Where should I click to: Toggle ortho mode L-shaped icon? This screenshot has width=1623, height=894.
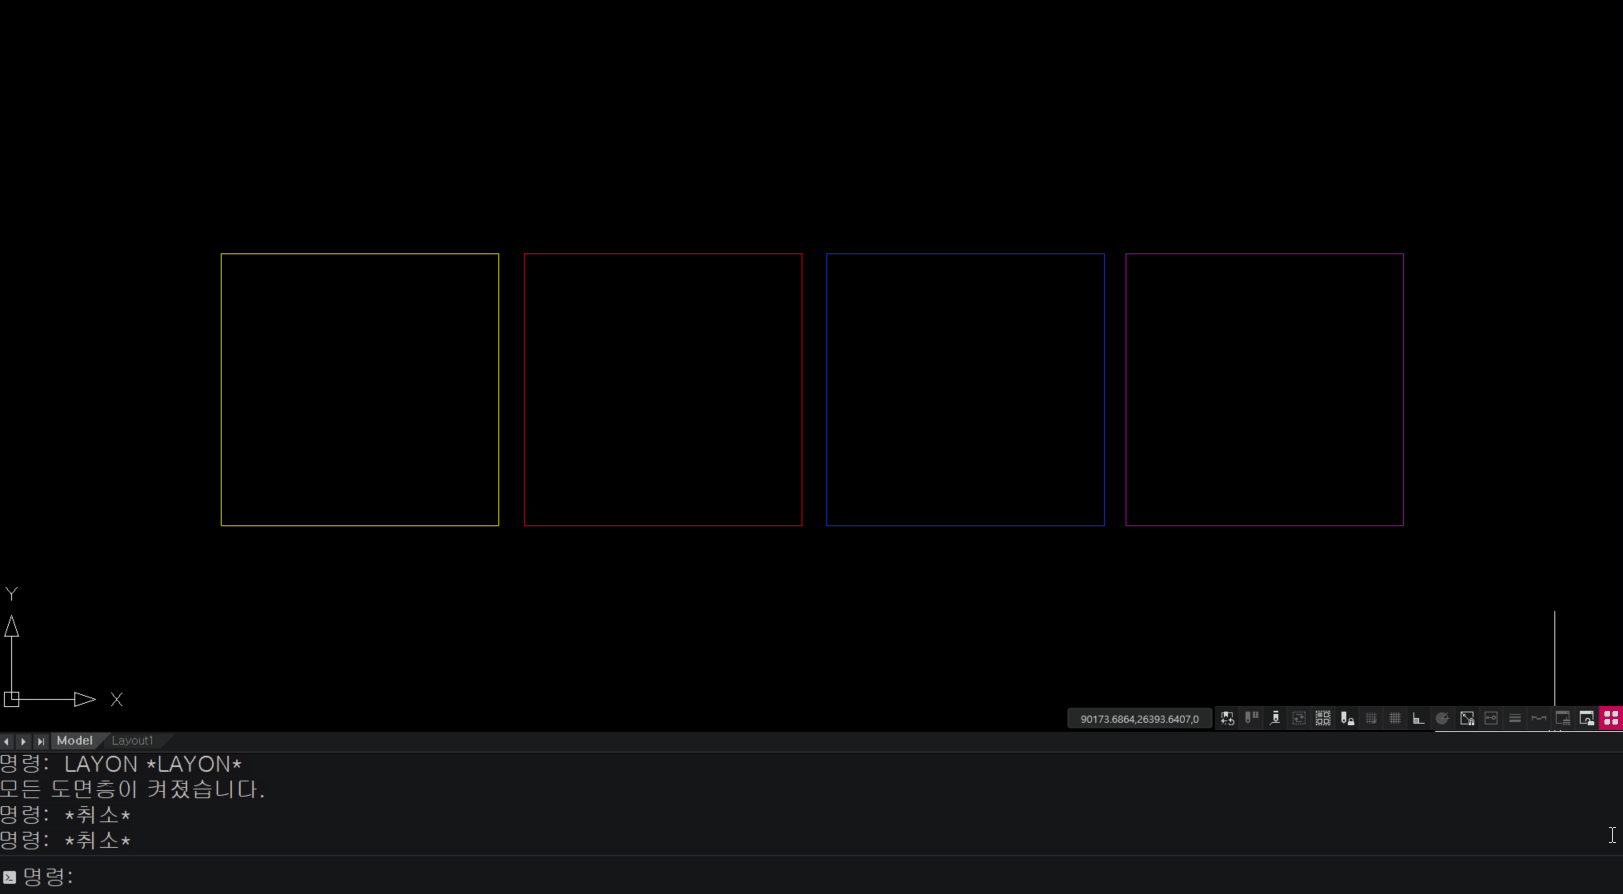[1418, 718]
